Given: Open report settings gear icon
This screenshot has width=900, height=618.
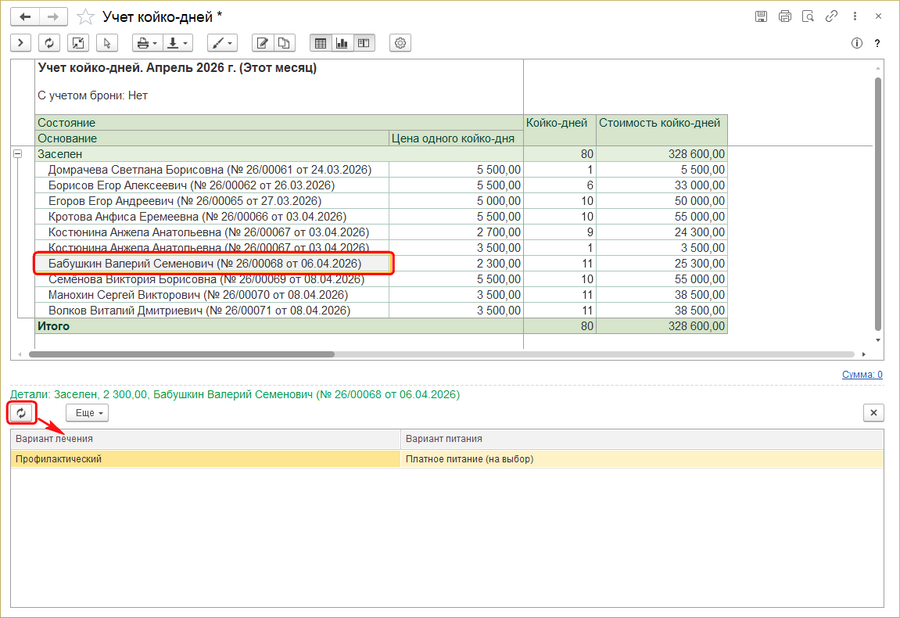Looking at the screenshot, I should [401, 43].
